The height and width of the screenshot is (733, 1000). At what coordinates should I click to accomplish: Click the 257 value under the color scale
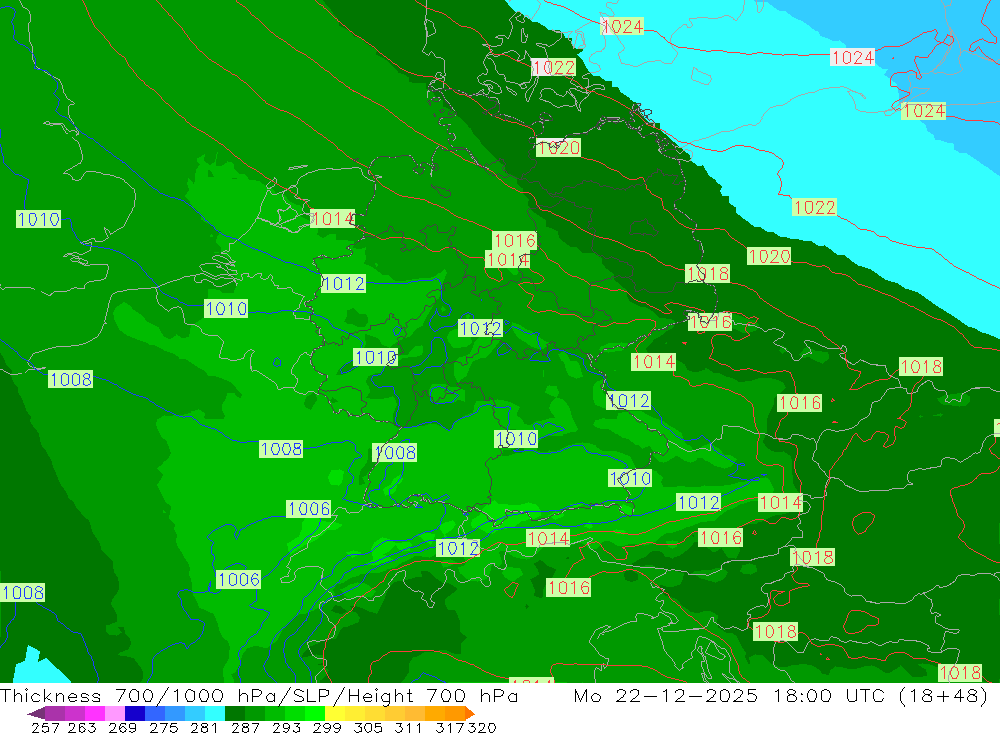[45, 727]
